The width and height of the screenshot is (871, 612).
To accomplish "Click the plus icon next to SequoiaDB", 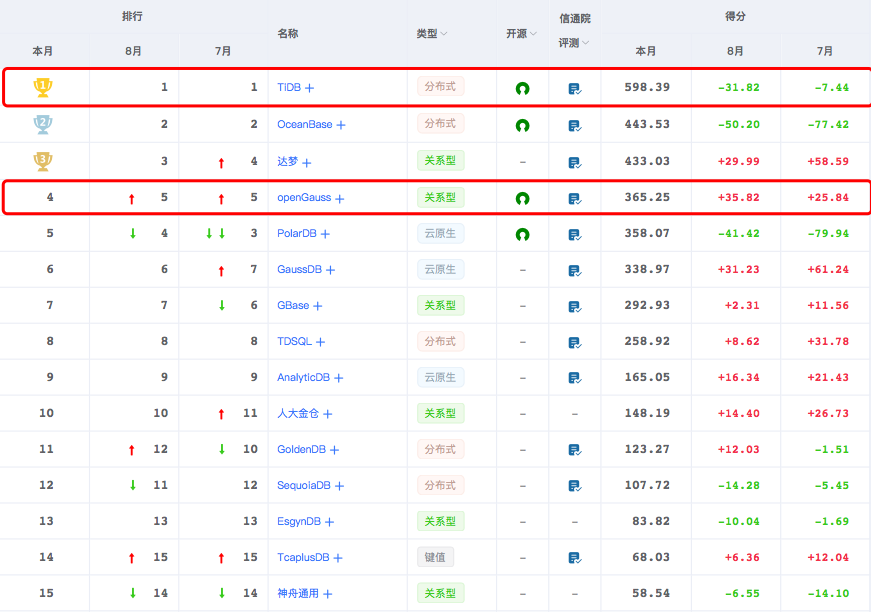I will (x=339, y=486).
